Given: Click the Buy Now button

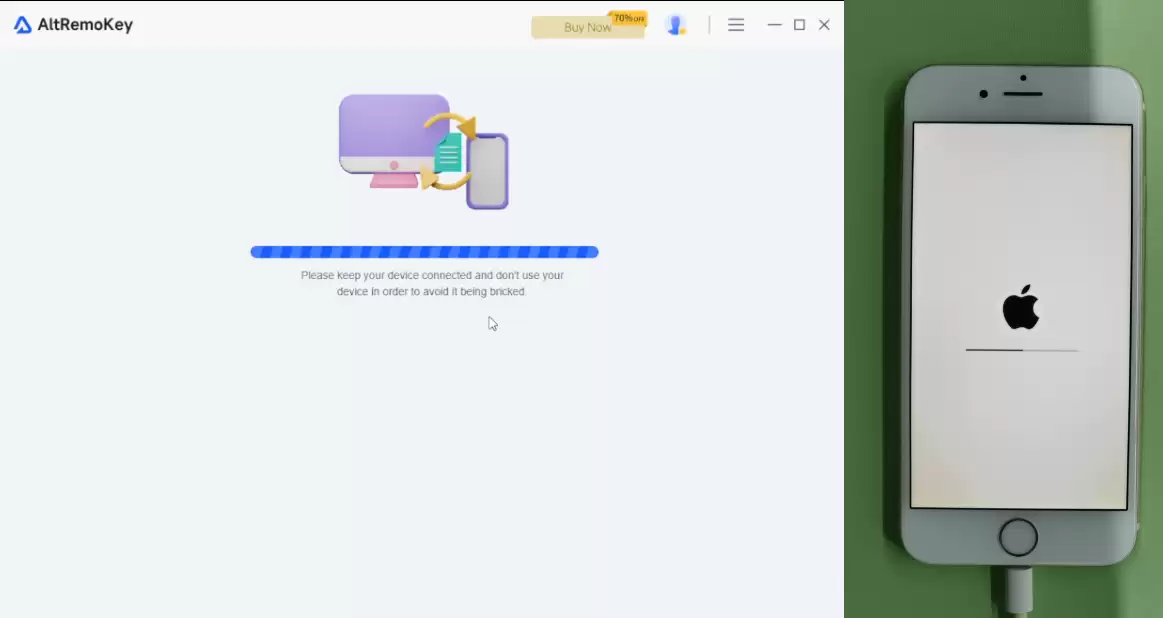Looking at the screenshot, I should pyautogui.click(x=587, y=27).
